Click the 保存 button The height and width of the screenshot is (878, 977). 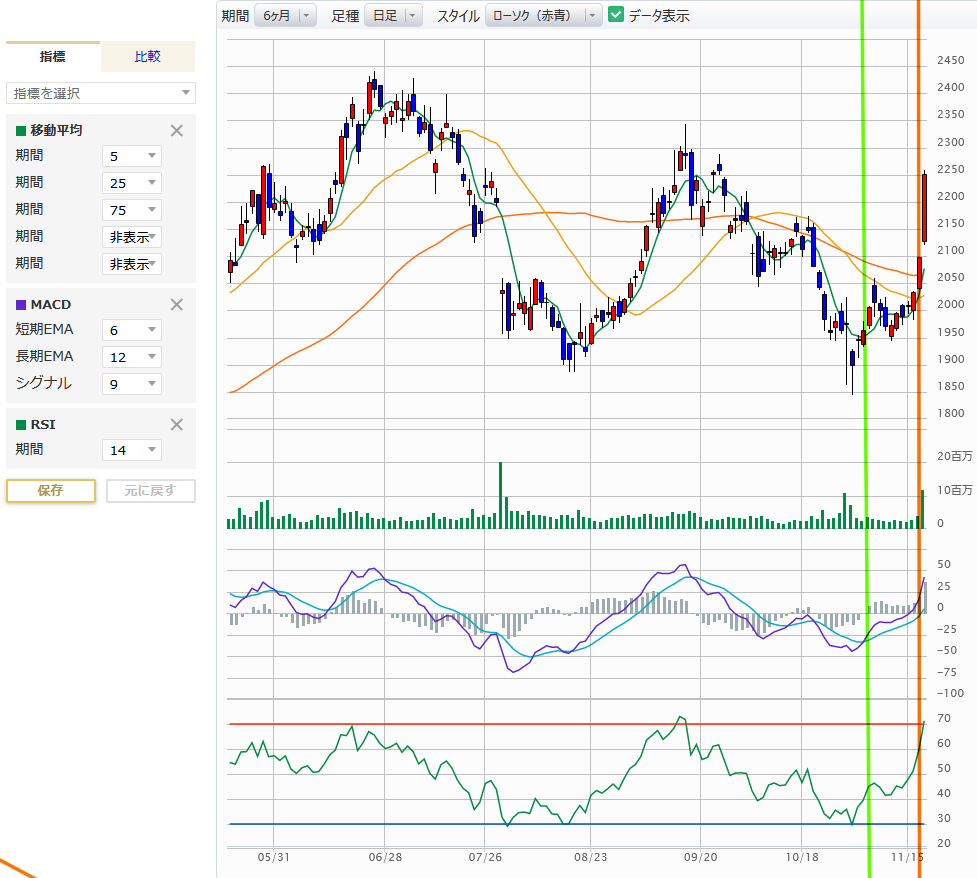click(51, 491)
